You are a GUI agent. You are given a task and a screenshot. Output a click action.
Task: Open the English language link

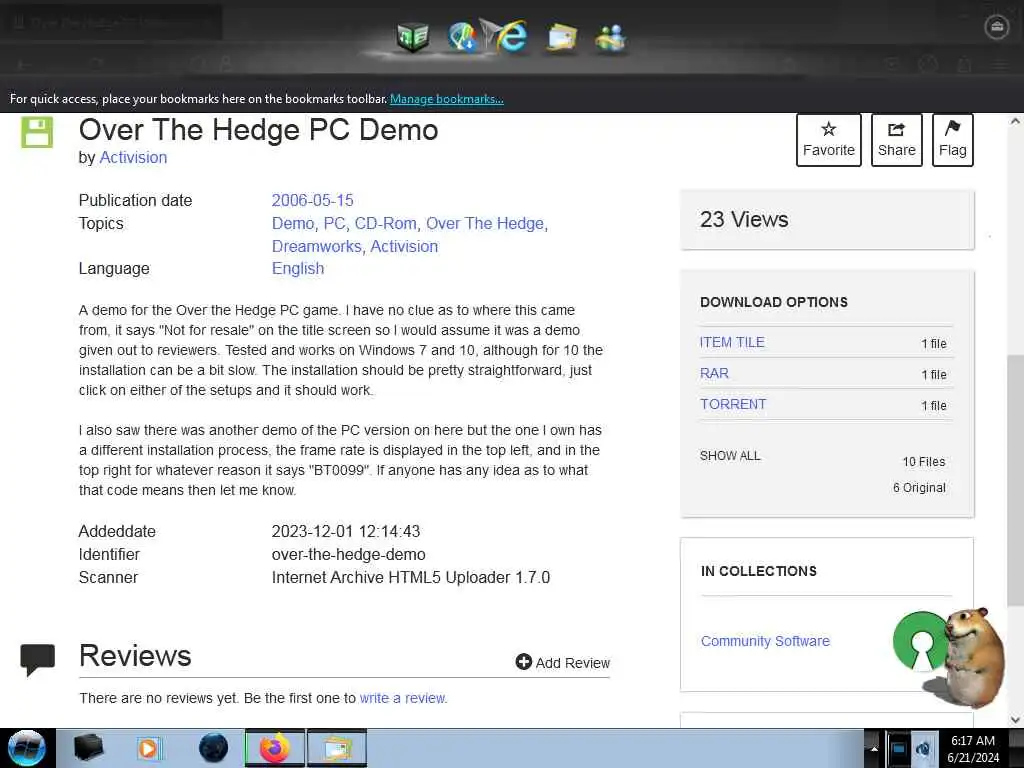(298, 268)
